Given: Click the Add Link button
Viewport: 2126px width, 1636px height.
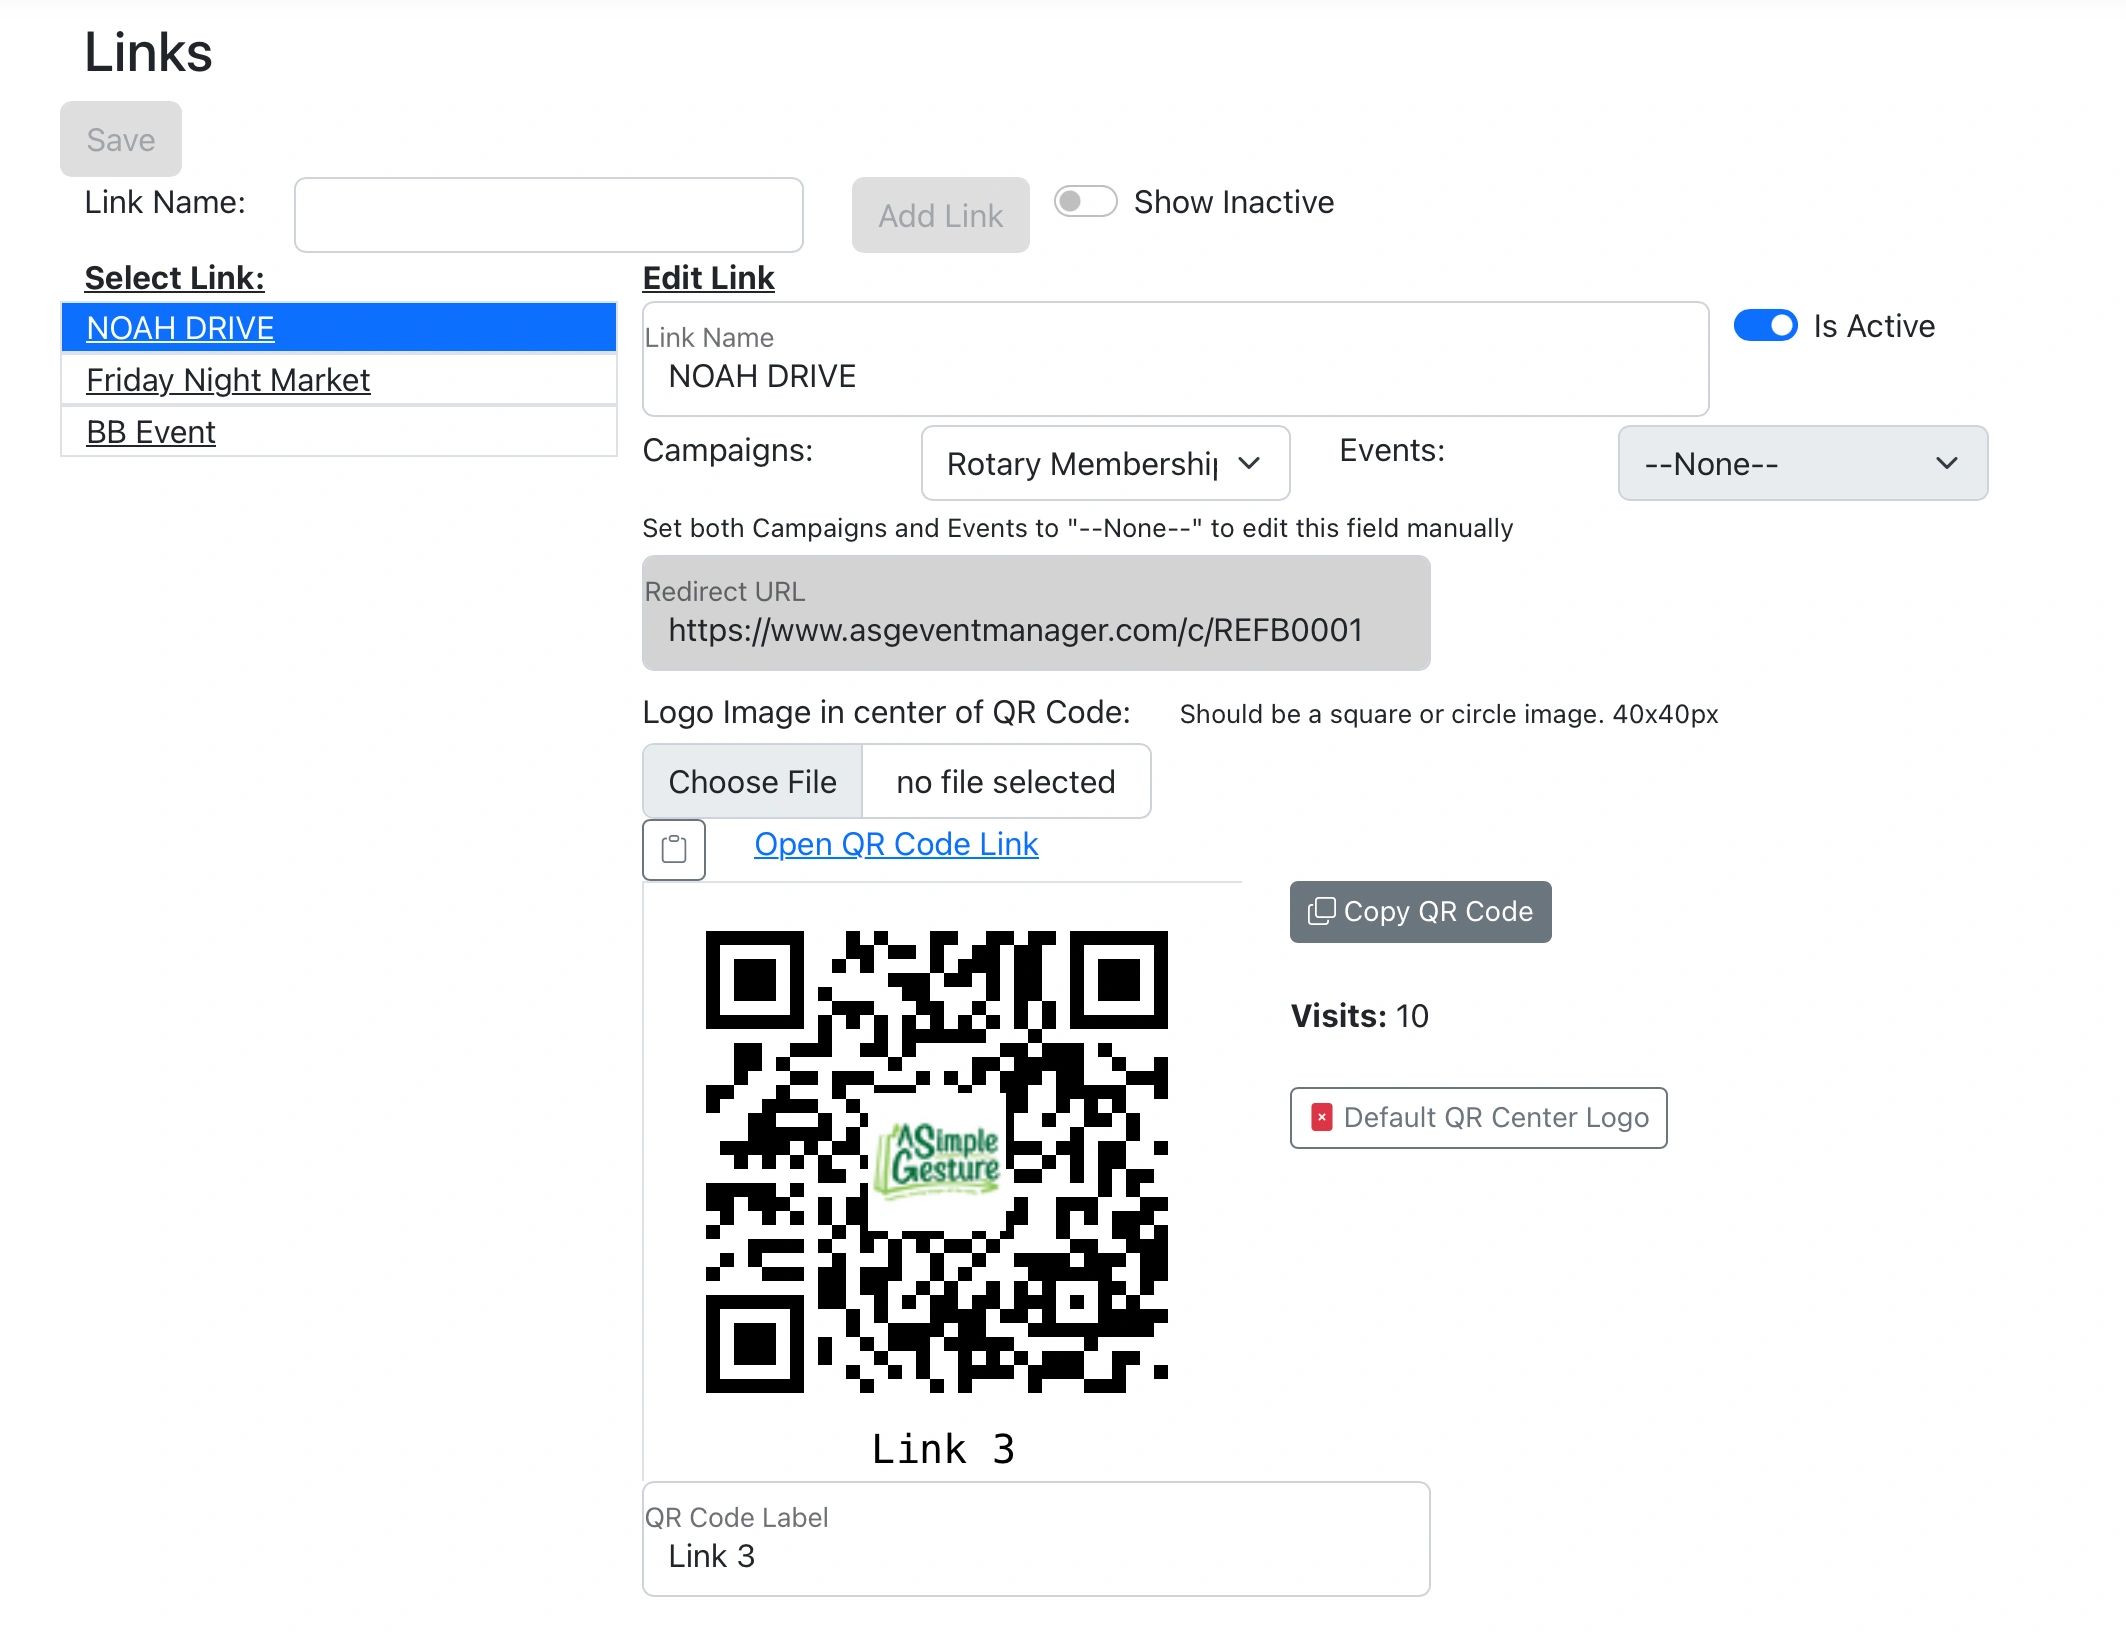Looking at the screenshot, I should click(940, 216).
